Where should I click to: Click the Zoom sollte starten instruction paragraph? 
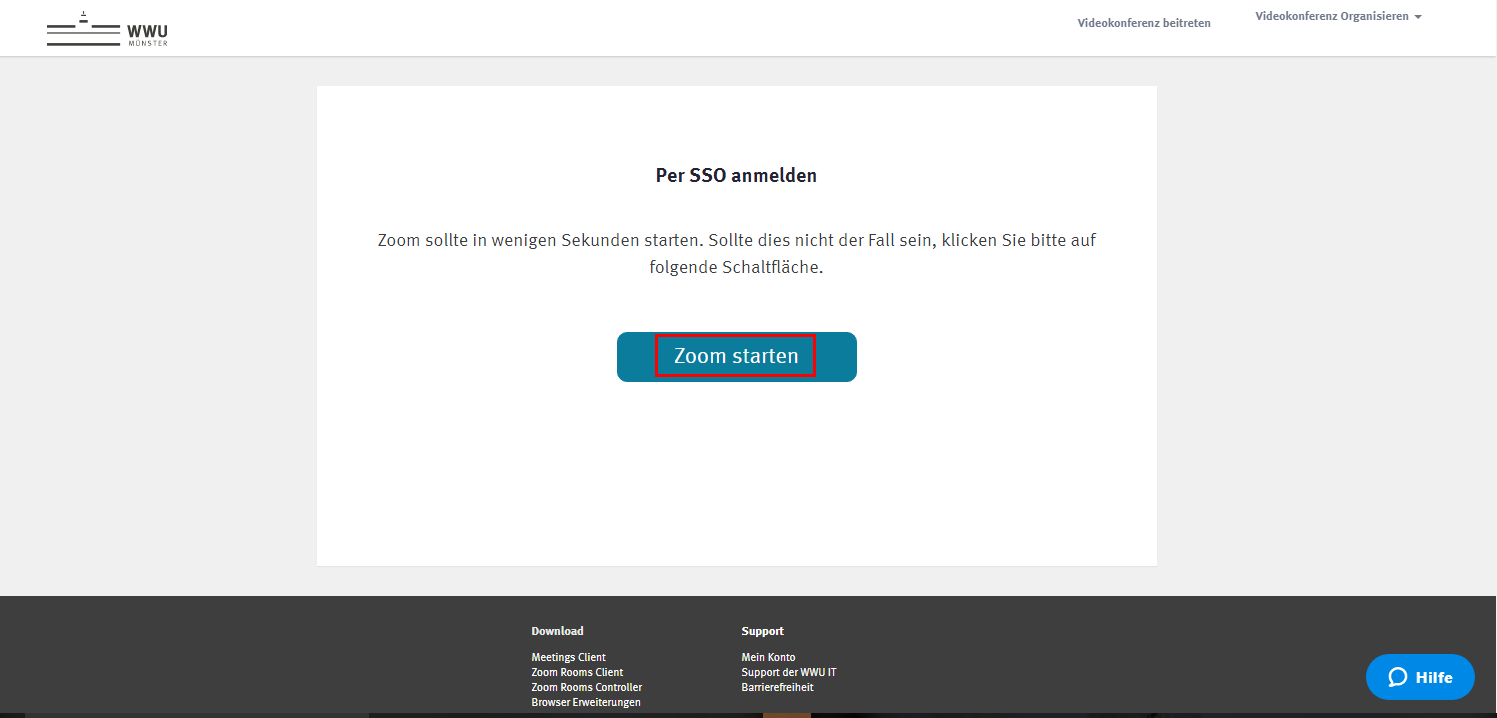click(x=736, y=254)
